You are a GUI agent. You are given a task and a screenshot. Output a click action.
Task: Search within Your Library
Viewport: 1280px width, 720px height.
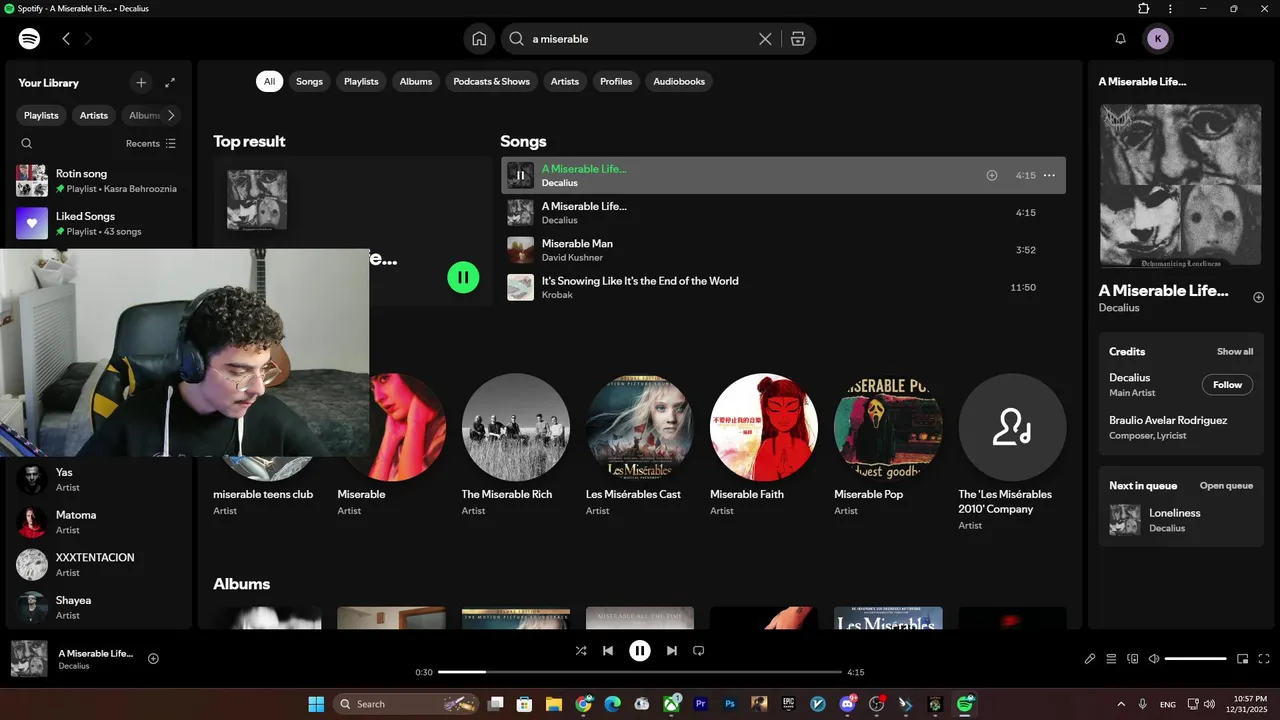pos(27,144)
